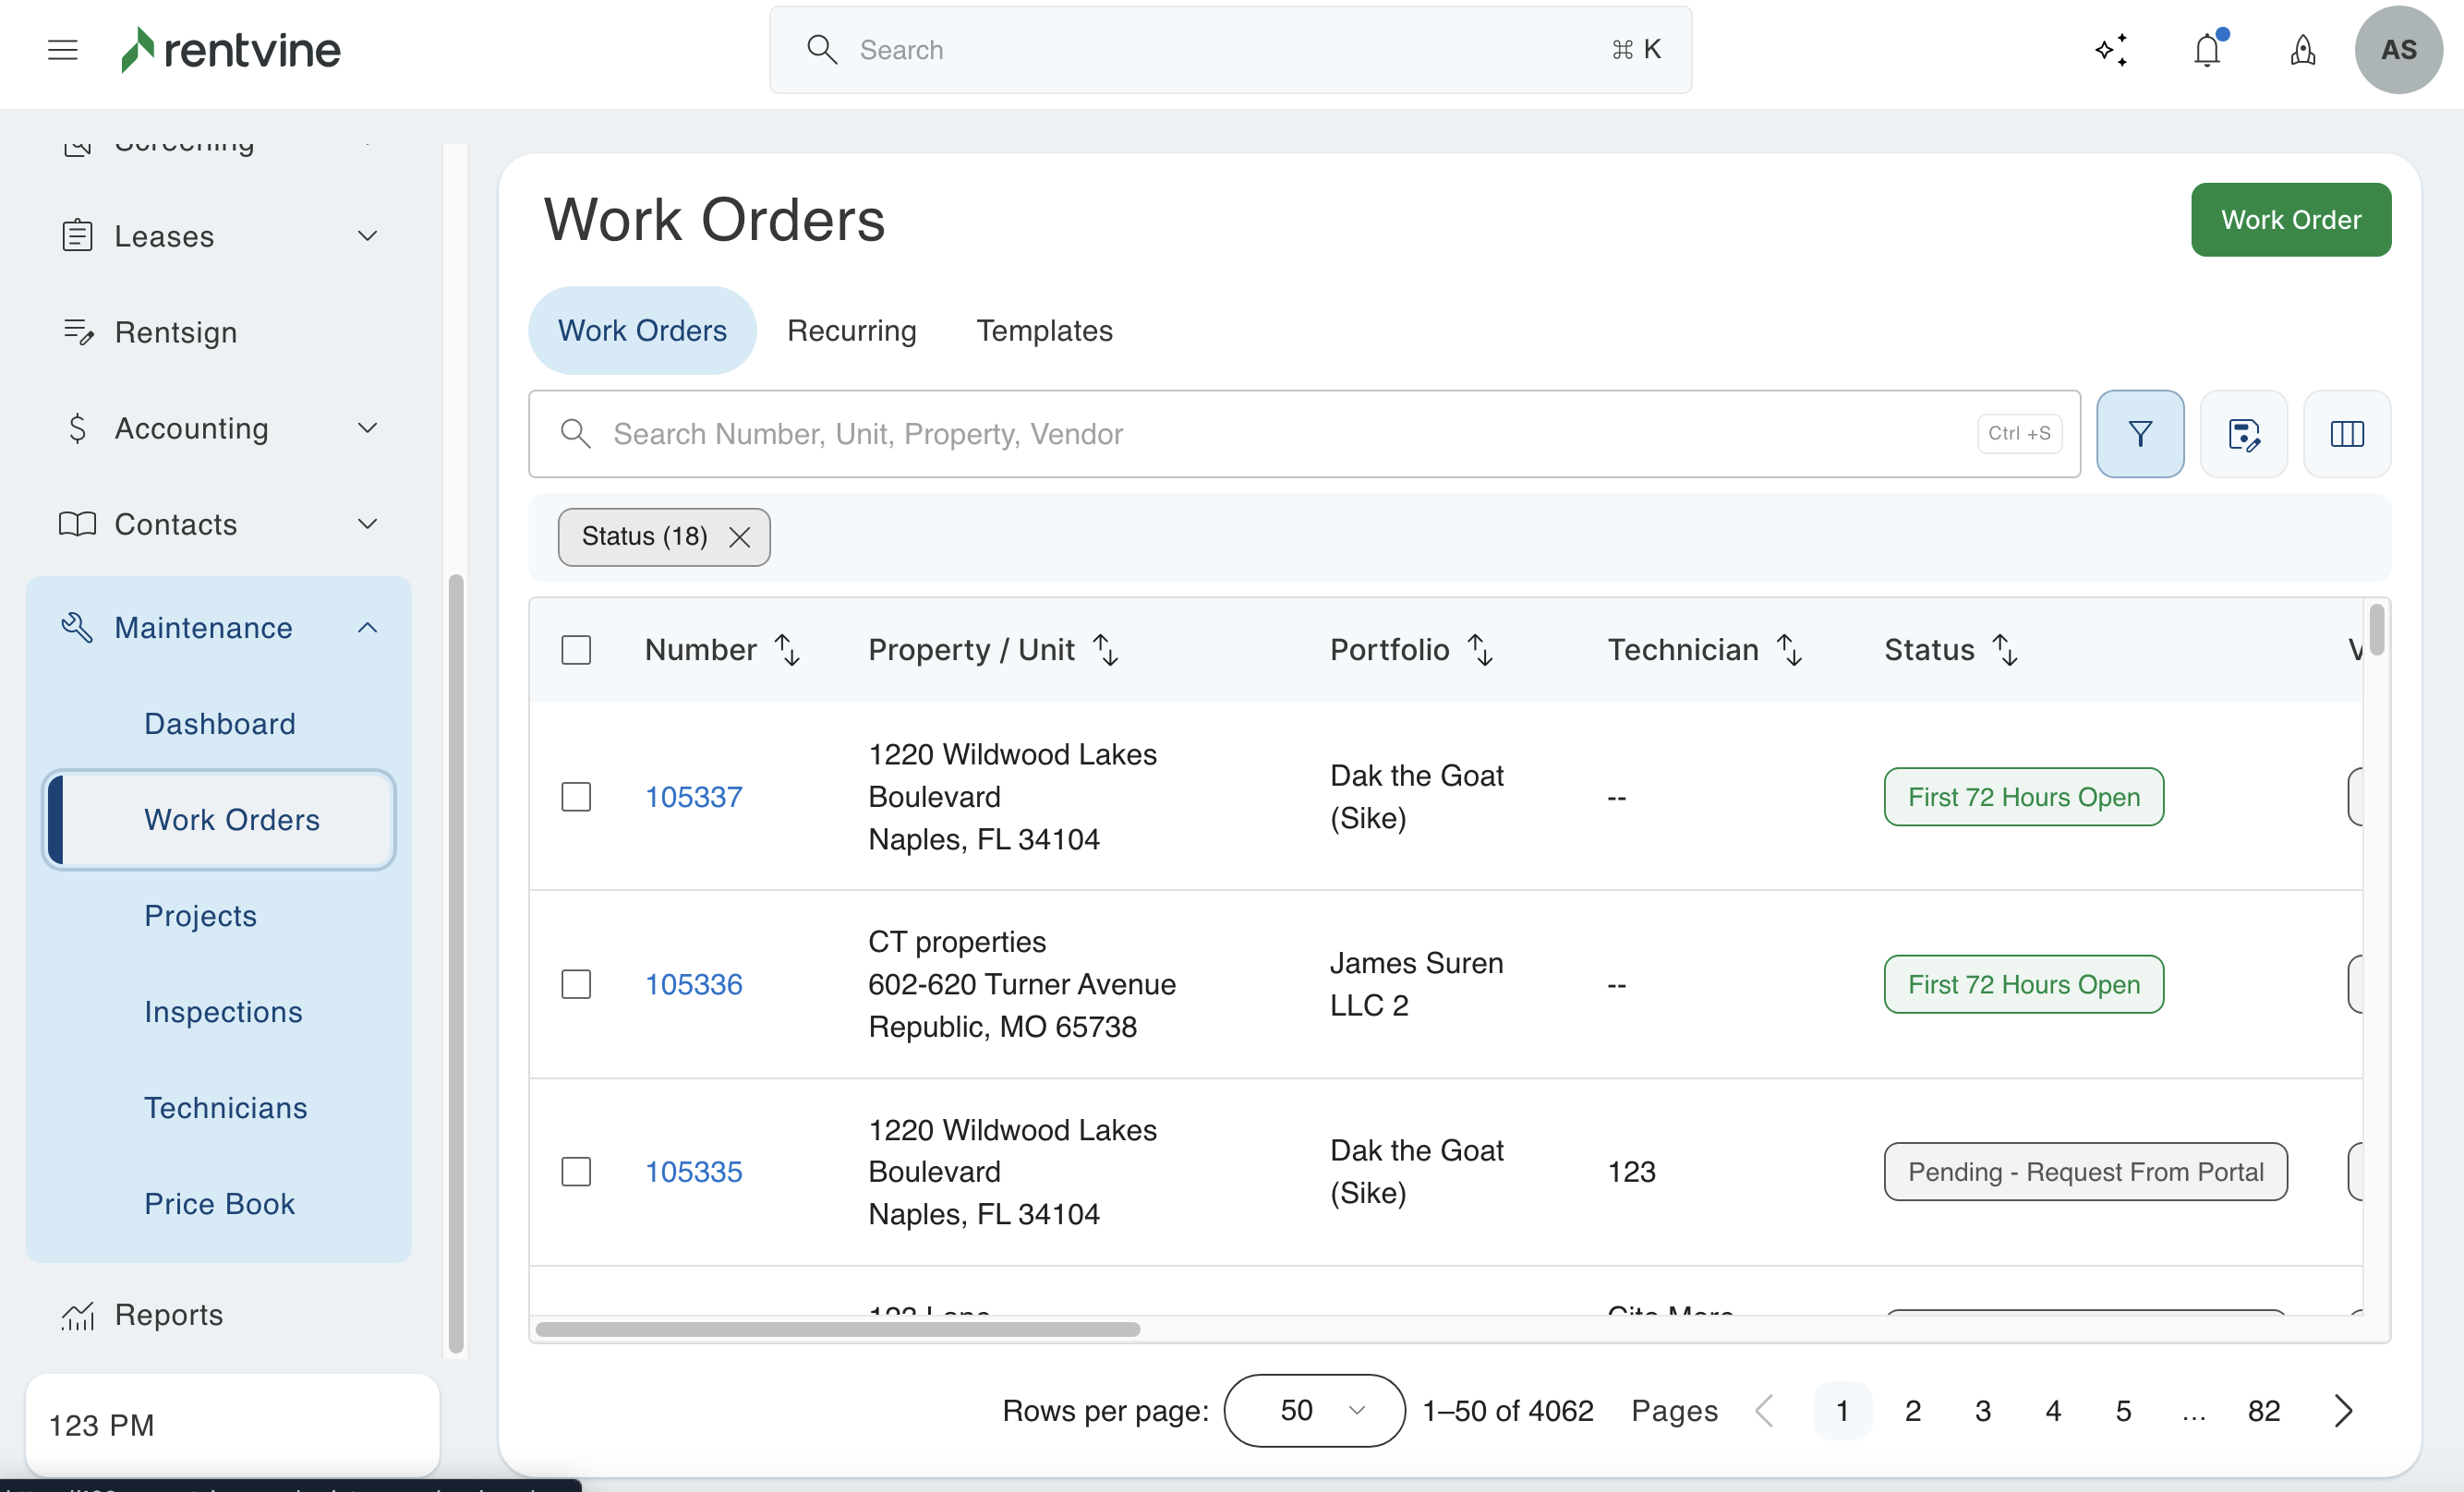
Task: Check the box for work order 105337
Action: [576, 797]
